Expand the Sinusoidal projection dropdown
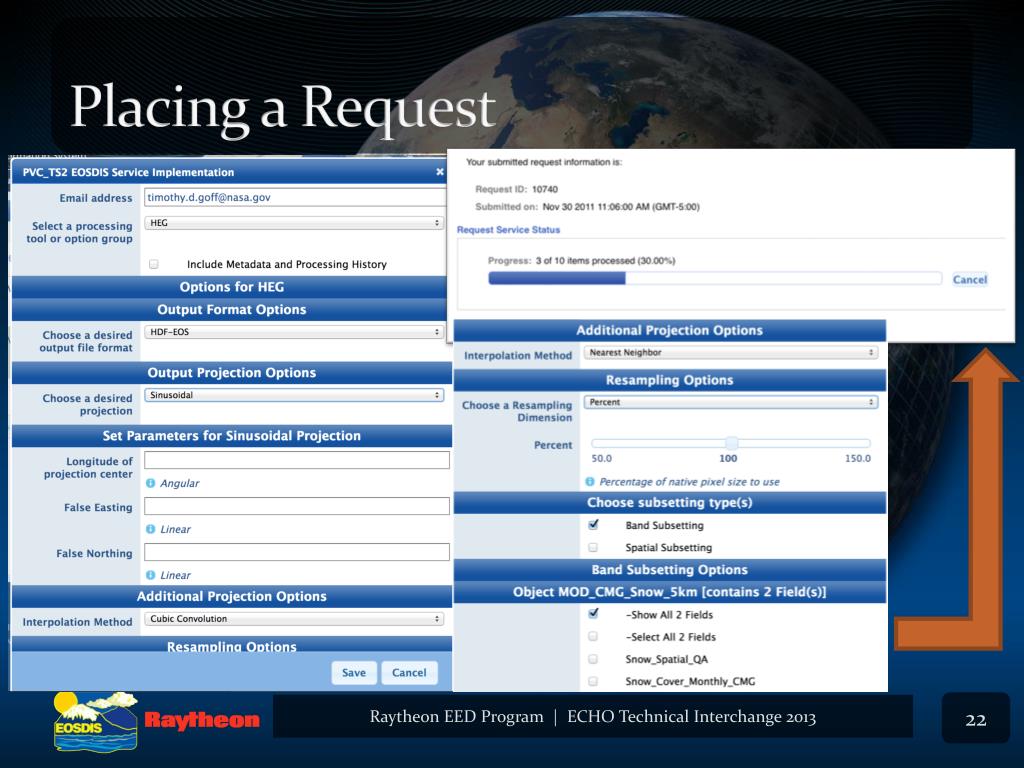 [x=294, y=395]
